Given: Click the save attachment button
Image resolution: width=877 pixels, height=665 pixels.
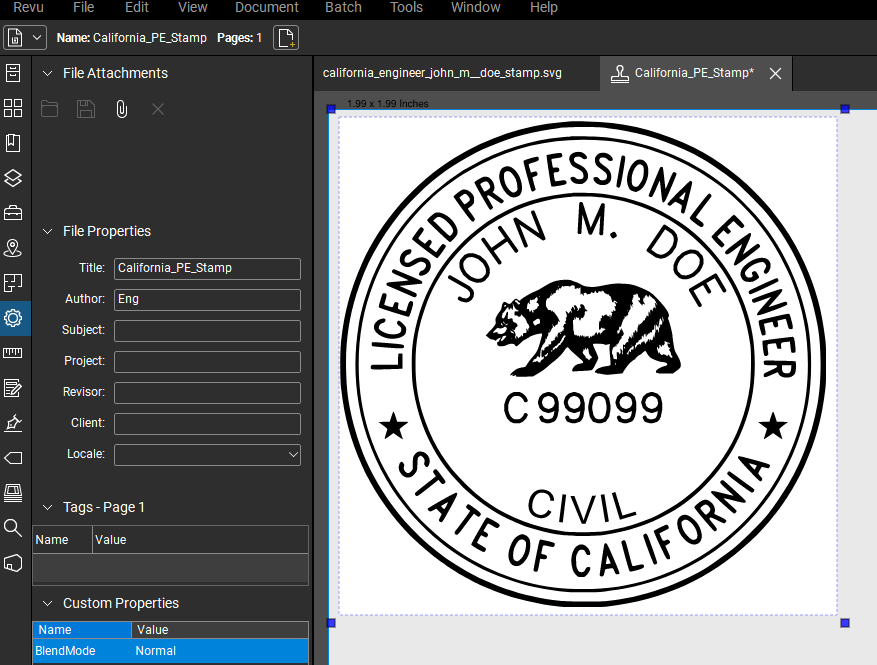Looking at the screenshot, I should [x=85, y=109].
